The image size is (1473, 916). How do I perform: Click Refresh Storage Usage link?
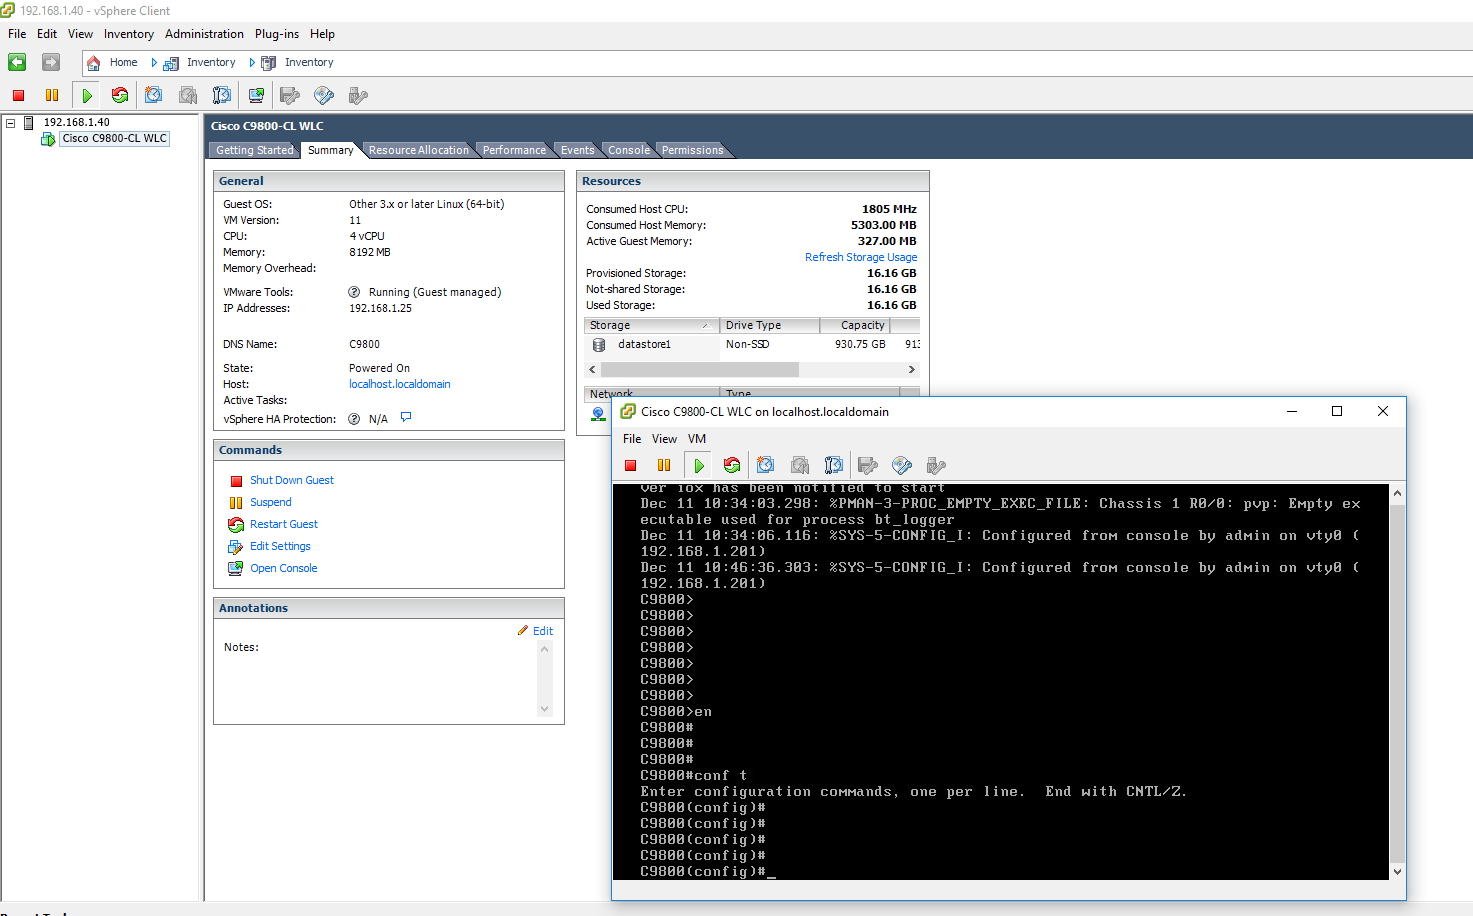coord(861,257)
